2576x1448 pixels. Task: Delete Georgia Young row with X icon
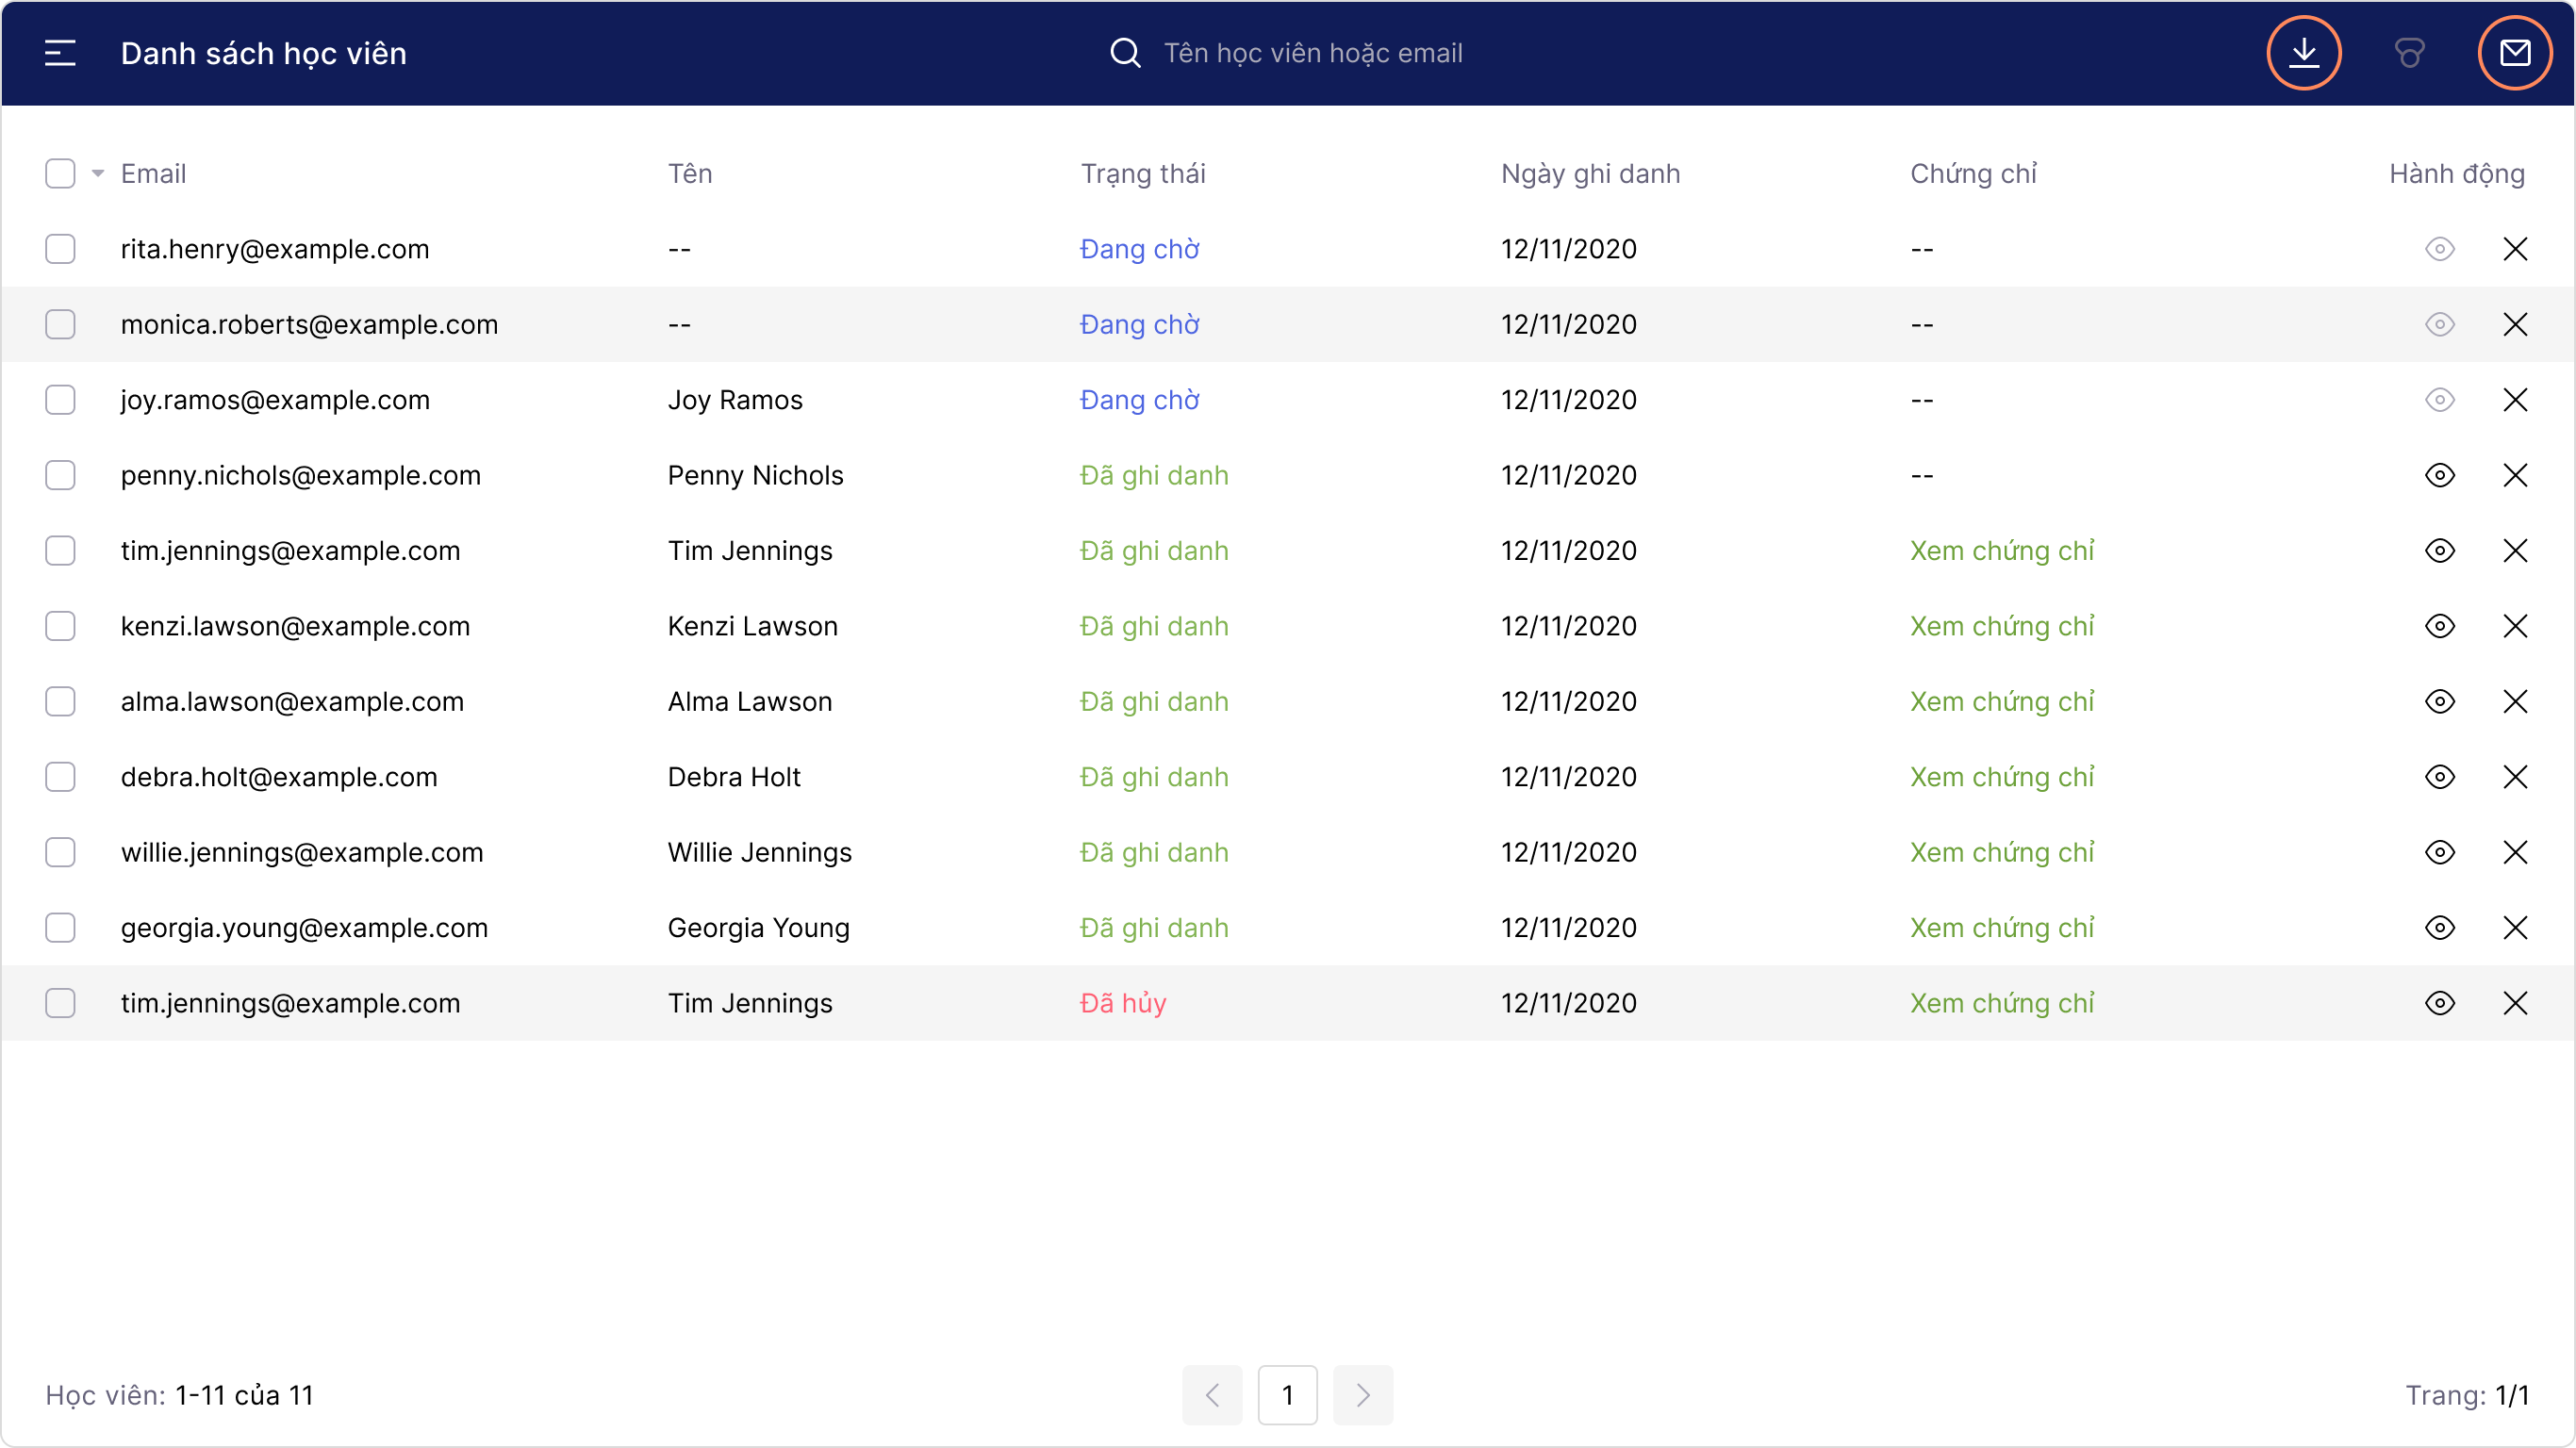(x=2514, y=928)
